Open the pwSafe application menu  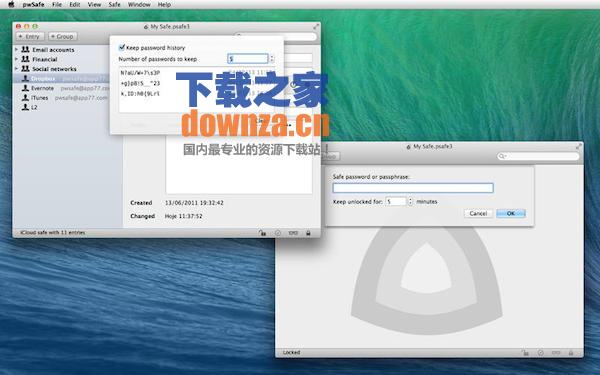click(33, 5)
